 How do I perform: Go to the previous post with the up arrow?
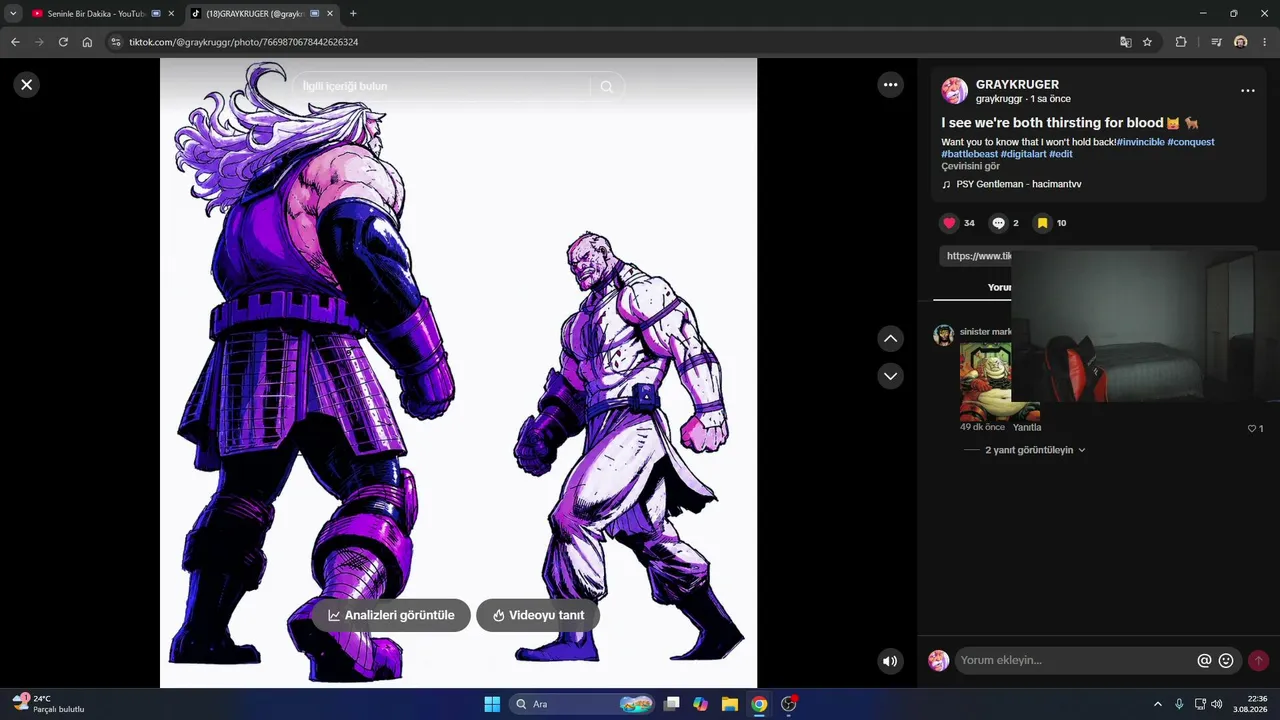[x=890, y=339]
